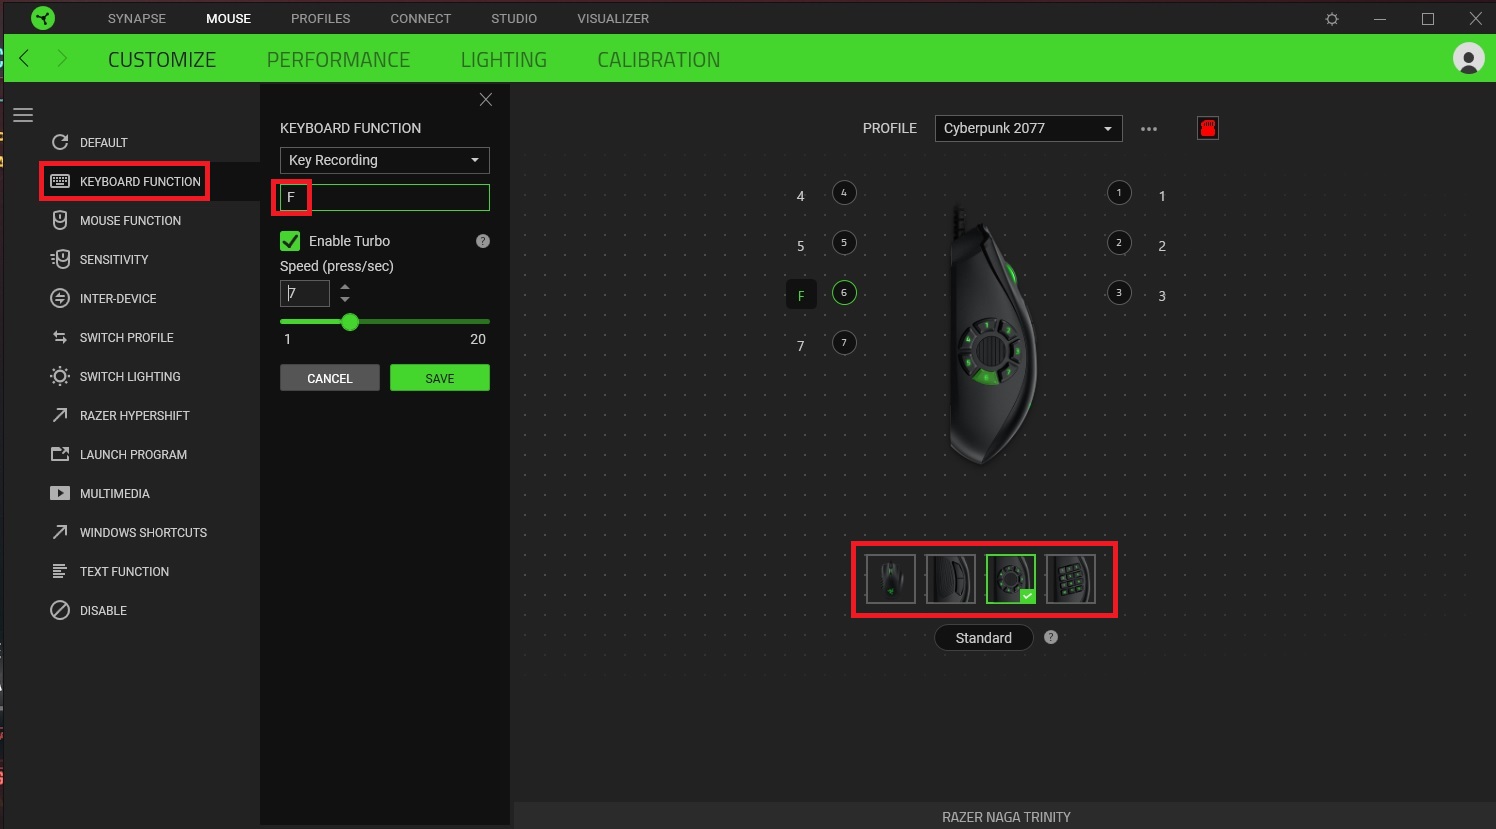Open the user account avatar
1496x829 pixels.
coord(1468,59)
